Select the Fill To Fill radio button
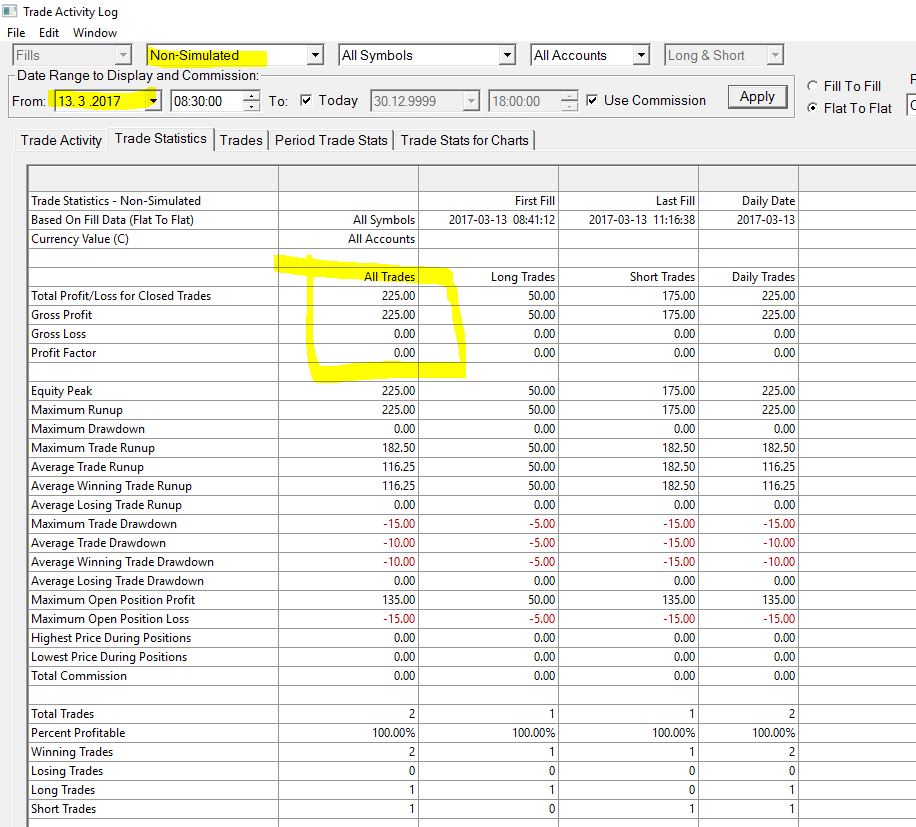The image size is (916, 827). point(812,86)
